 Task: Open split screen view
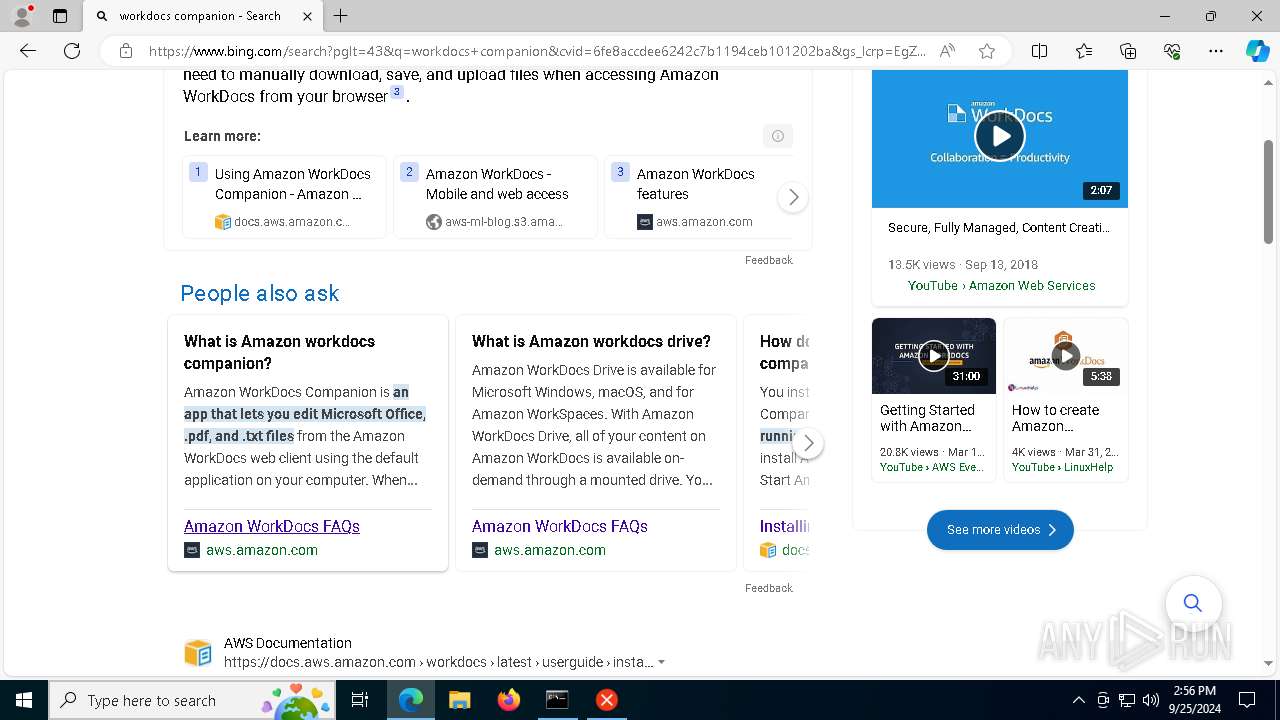point(1039,51)
